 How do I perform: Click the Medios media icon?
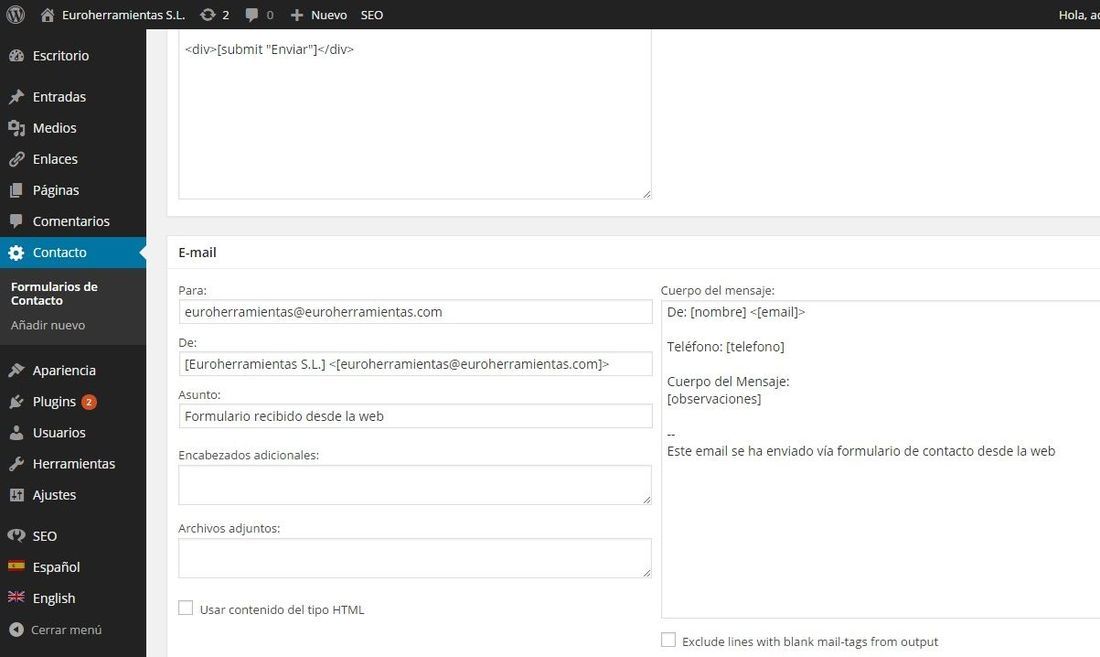[x=16, y=128]
